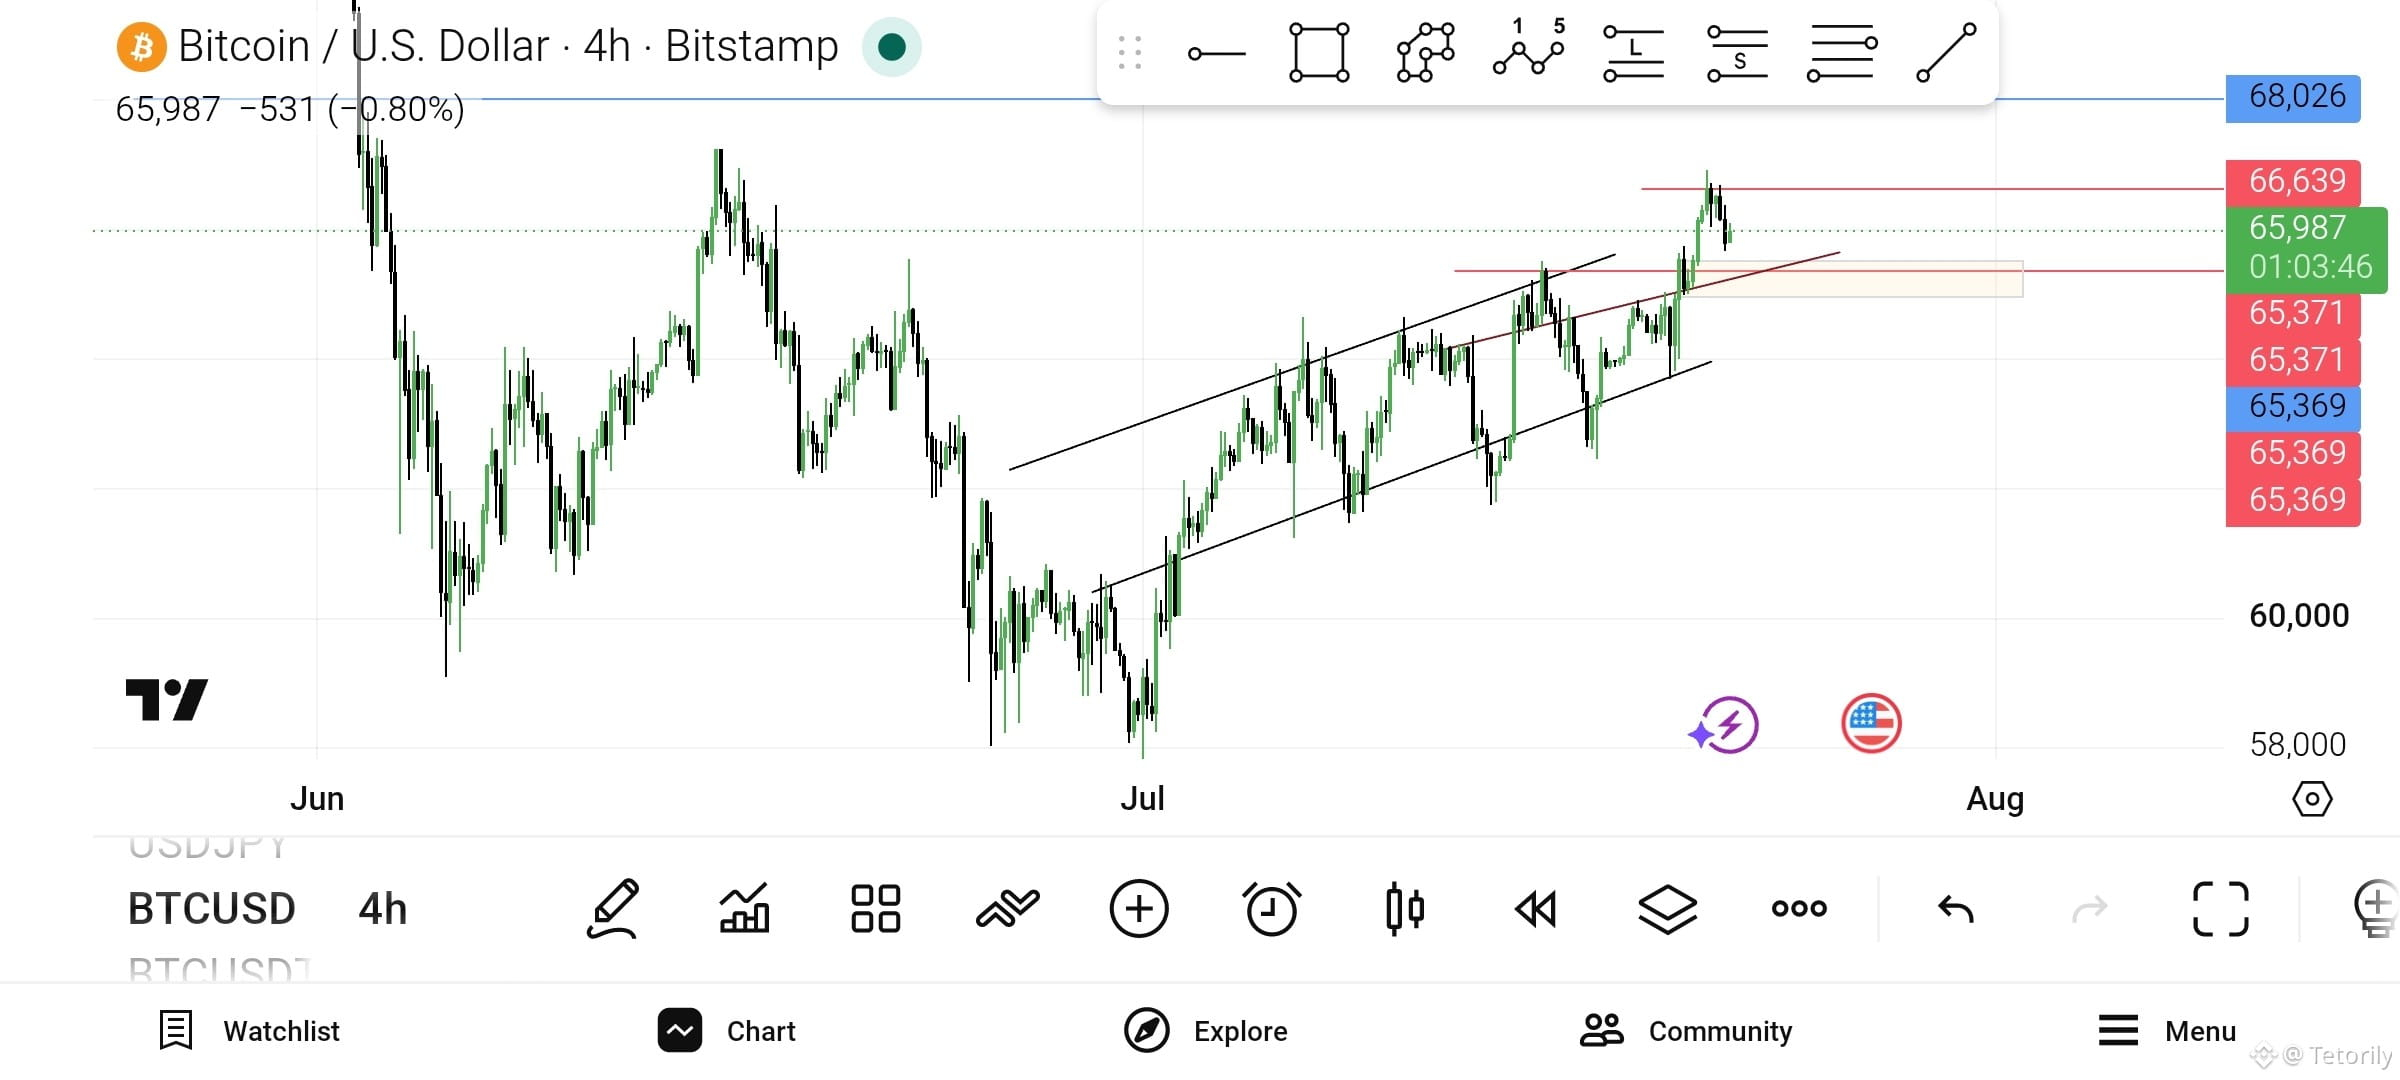Tap the green 65,987 current price label
2400x1080 pixels.
[2306, 249]
